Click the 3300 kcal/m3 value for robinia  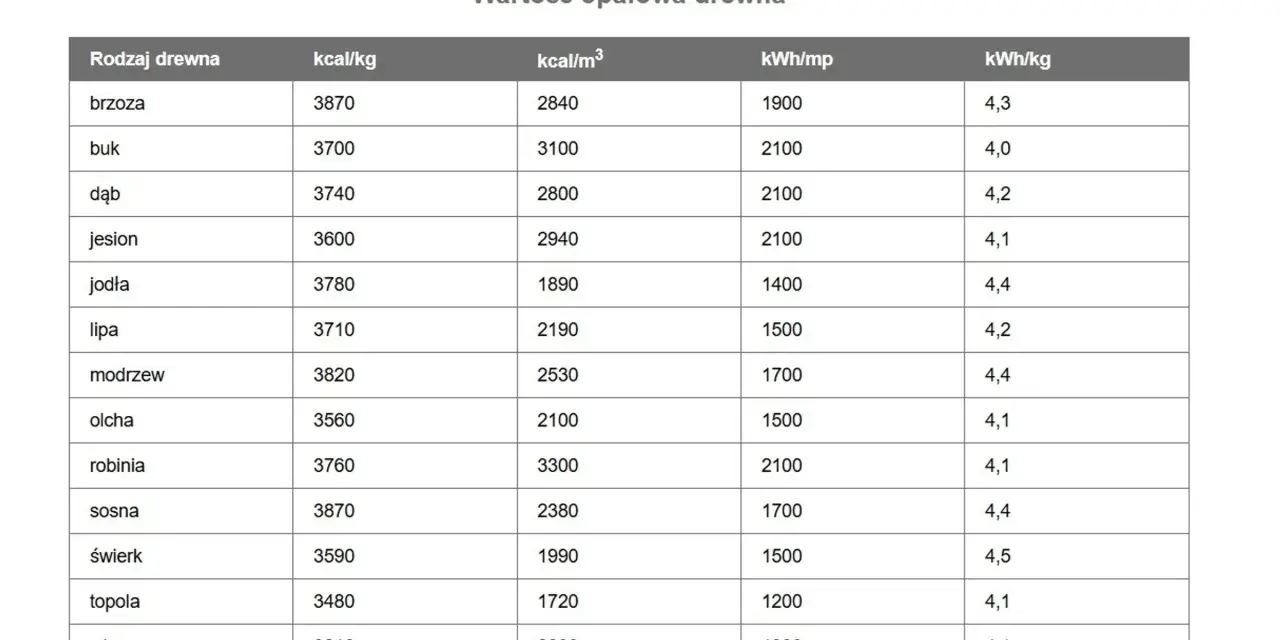click(558, 466)
